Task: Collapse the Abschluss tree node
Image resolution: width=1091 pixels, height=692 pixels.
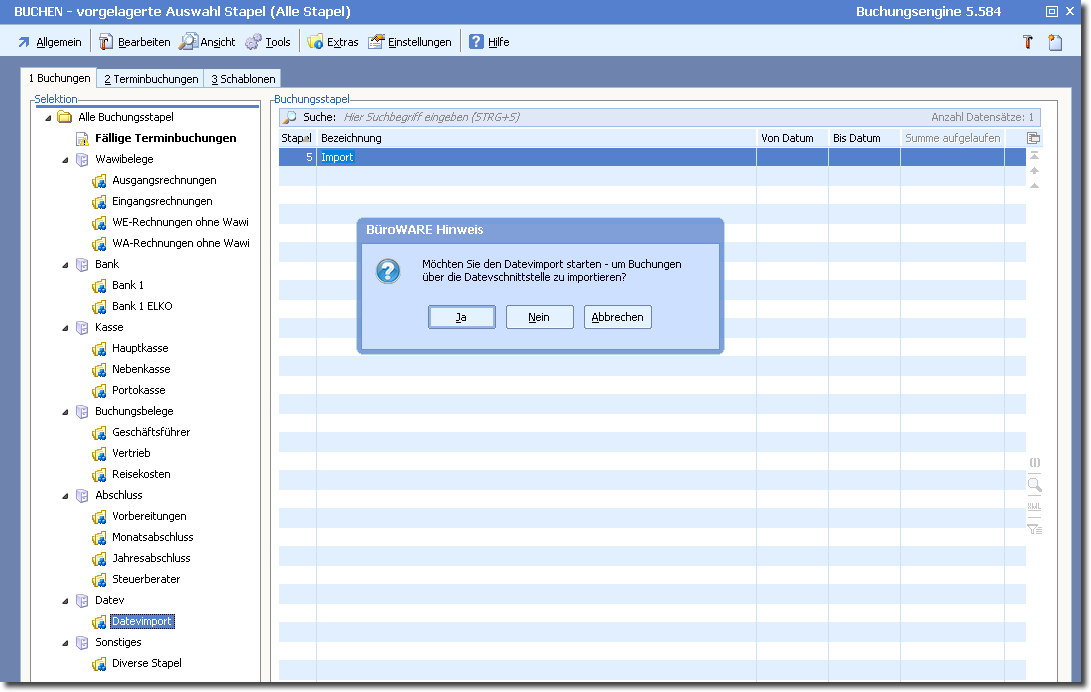Action: tap(65, 496)
